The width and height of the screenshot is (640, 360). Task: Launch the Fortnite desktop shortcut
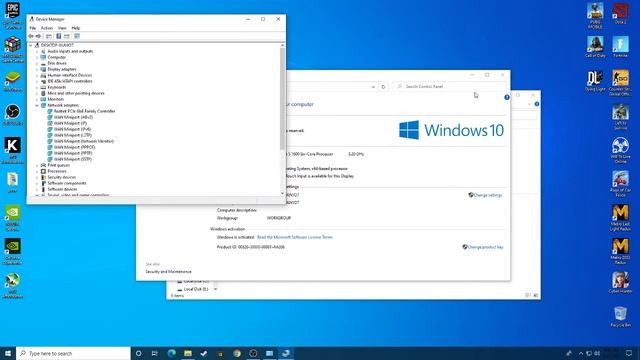point(620,47)
